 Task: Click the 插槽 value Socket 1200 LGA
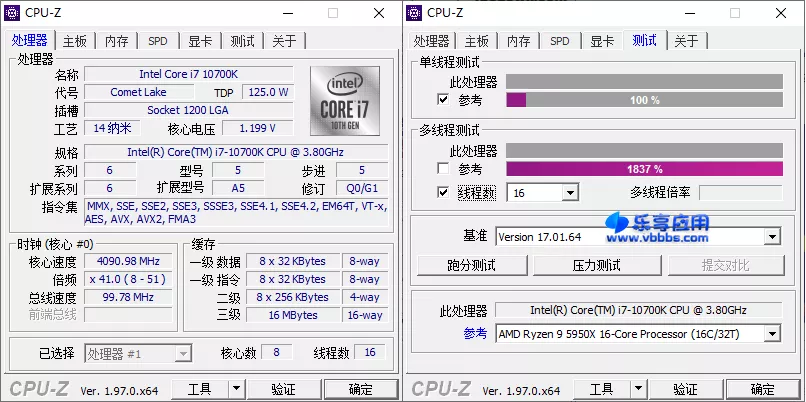pyautogui.click(x=189, y=110)
